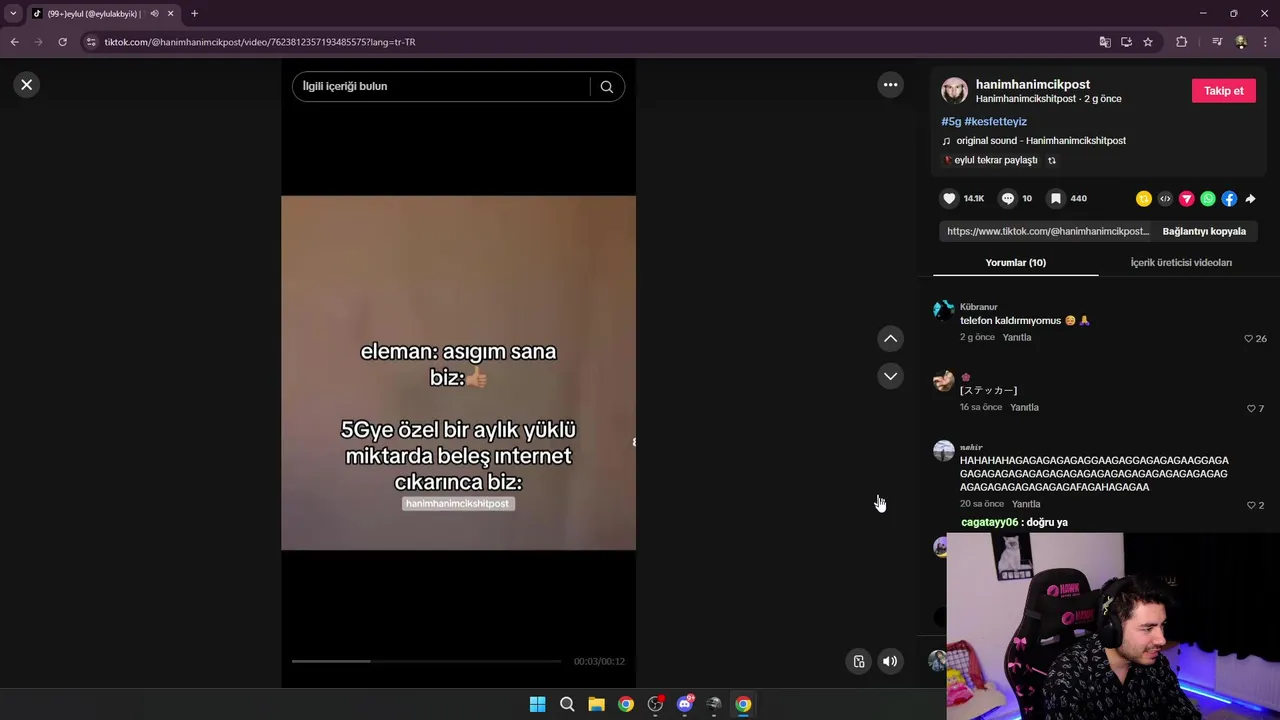Open hanimhanimcikpost profile name
The width and height of the screenshot is (1280, 720).
[x=1033, y=84]
